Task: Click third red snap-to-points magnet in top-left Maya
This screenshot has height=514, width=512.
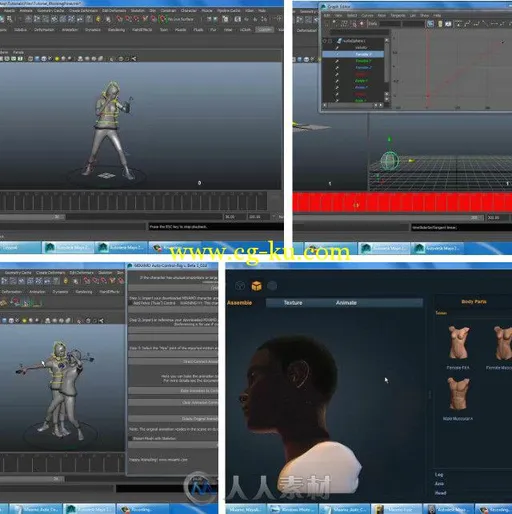Action: click(x=136, y=19)
